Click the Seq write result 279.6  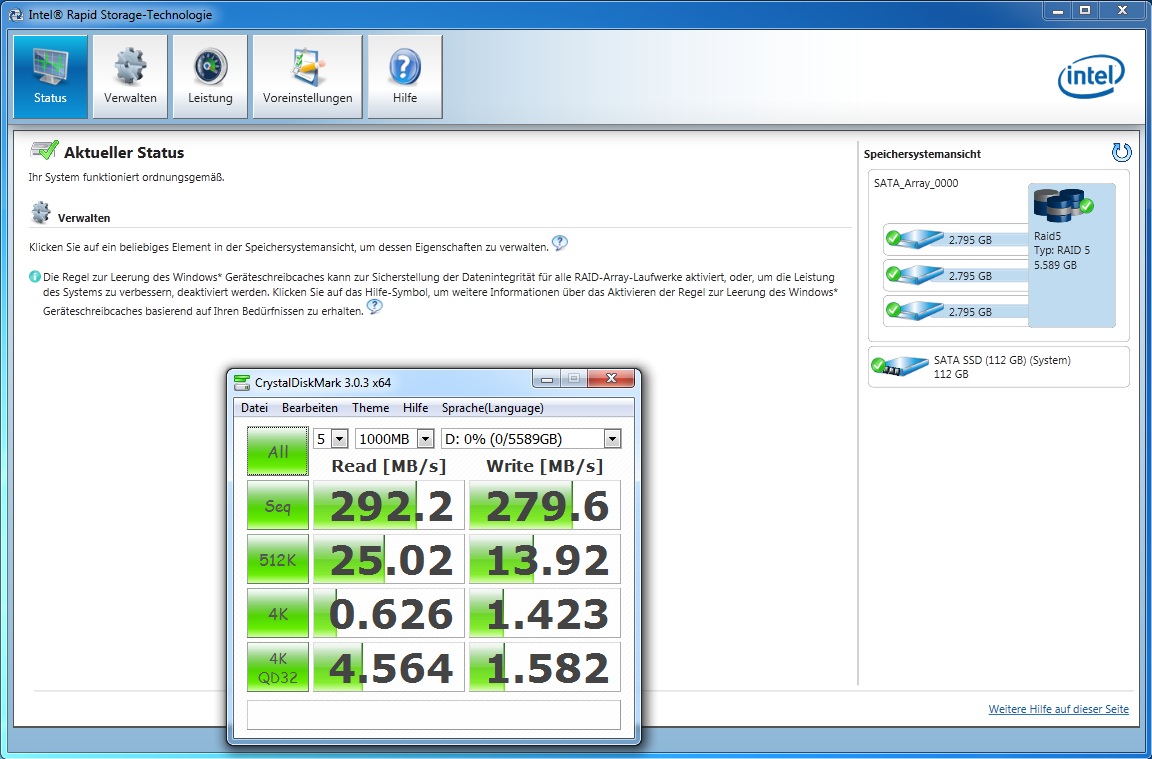545,506
